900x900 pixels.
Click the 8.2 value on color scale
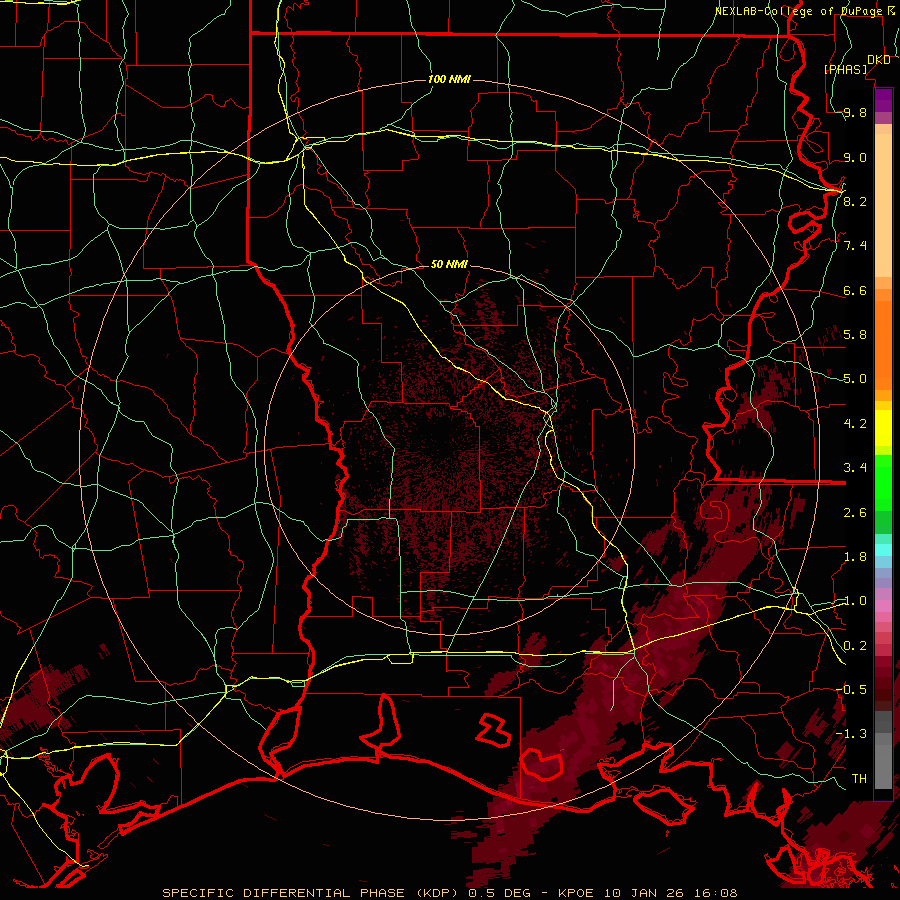click(855, 201)
